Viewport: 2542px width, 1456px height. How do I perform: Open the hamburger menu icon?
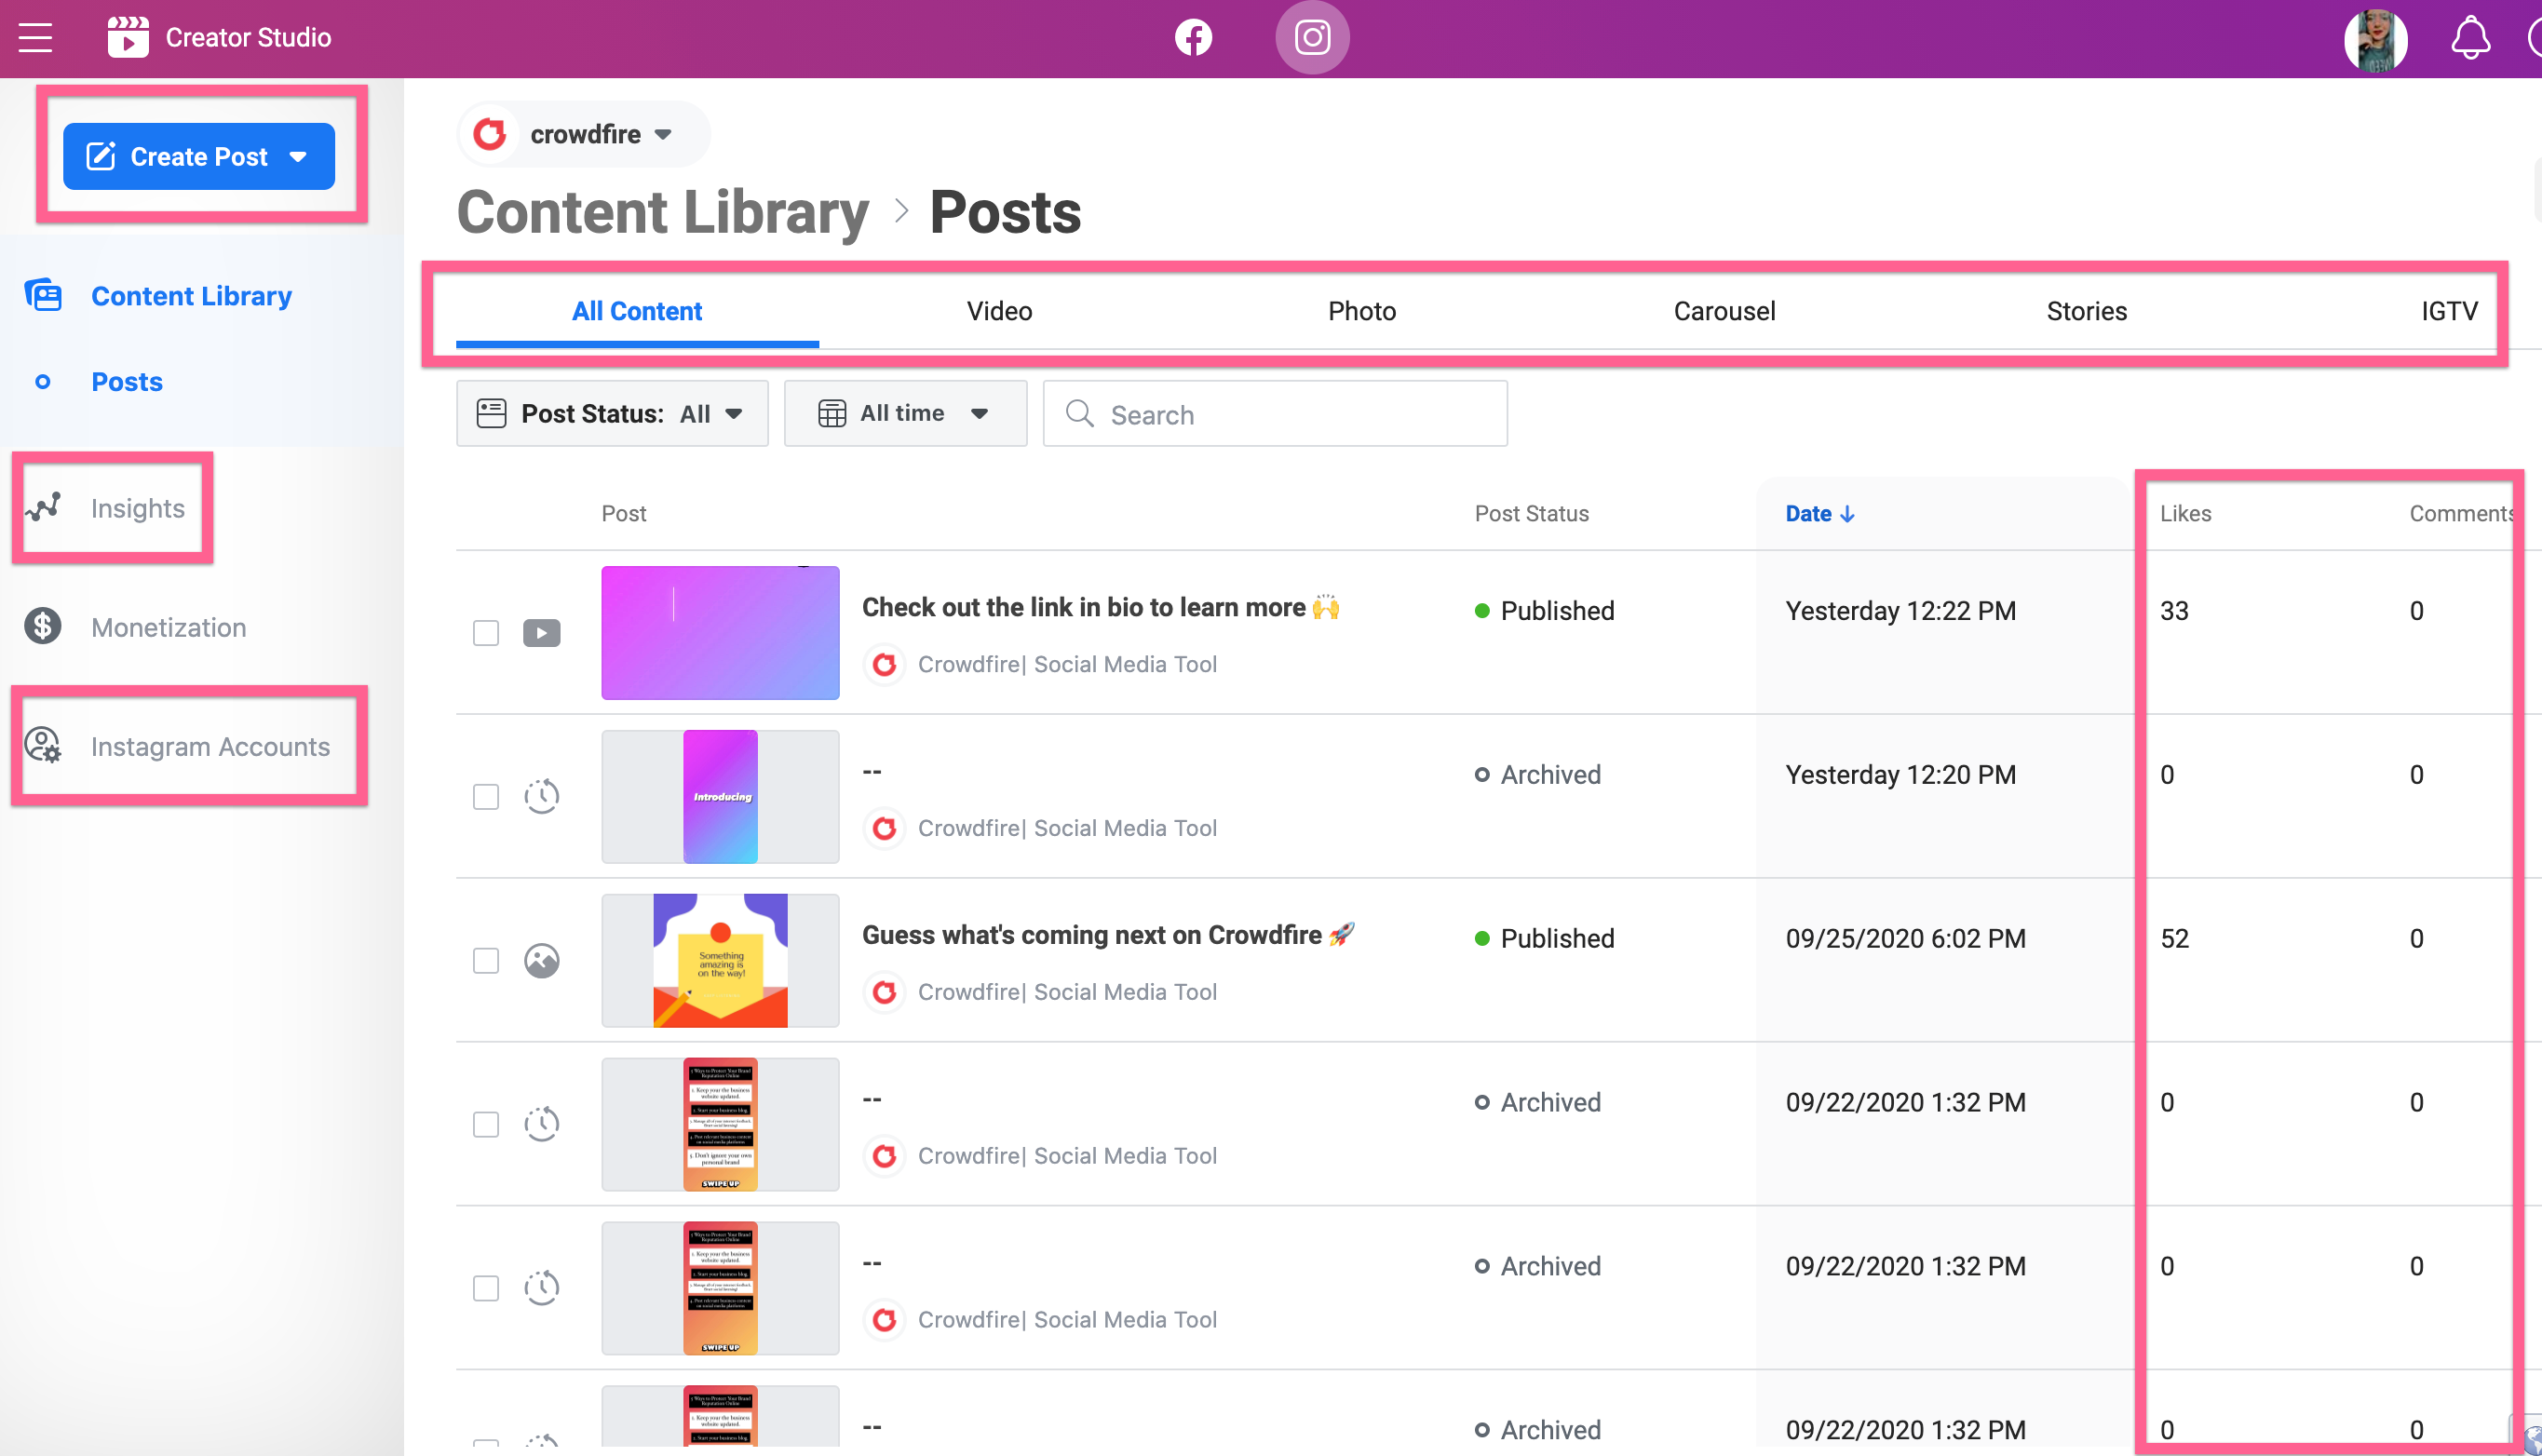click(x=35, y=38)
